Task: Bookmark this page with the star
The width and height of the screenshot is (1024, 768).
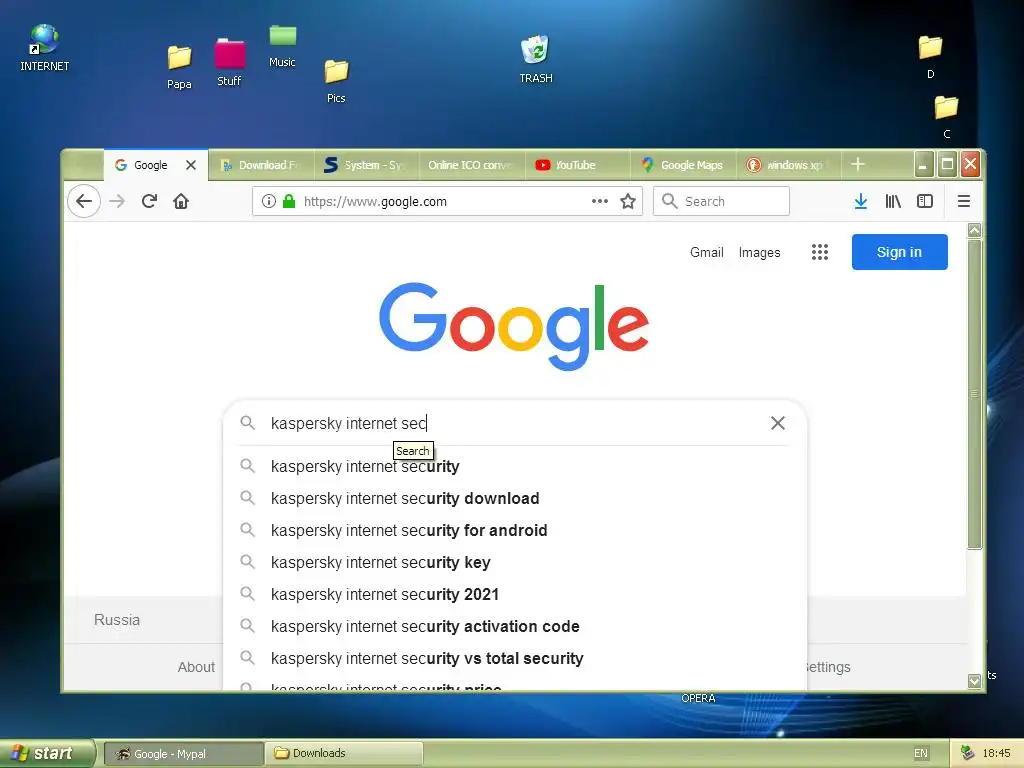Action: pos(628,201)
